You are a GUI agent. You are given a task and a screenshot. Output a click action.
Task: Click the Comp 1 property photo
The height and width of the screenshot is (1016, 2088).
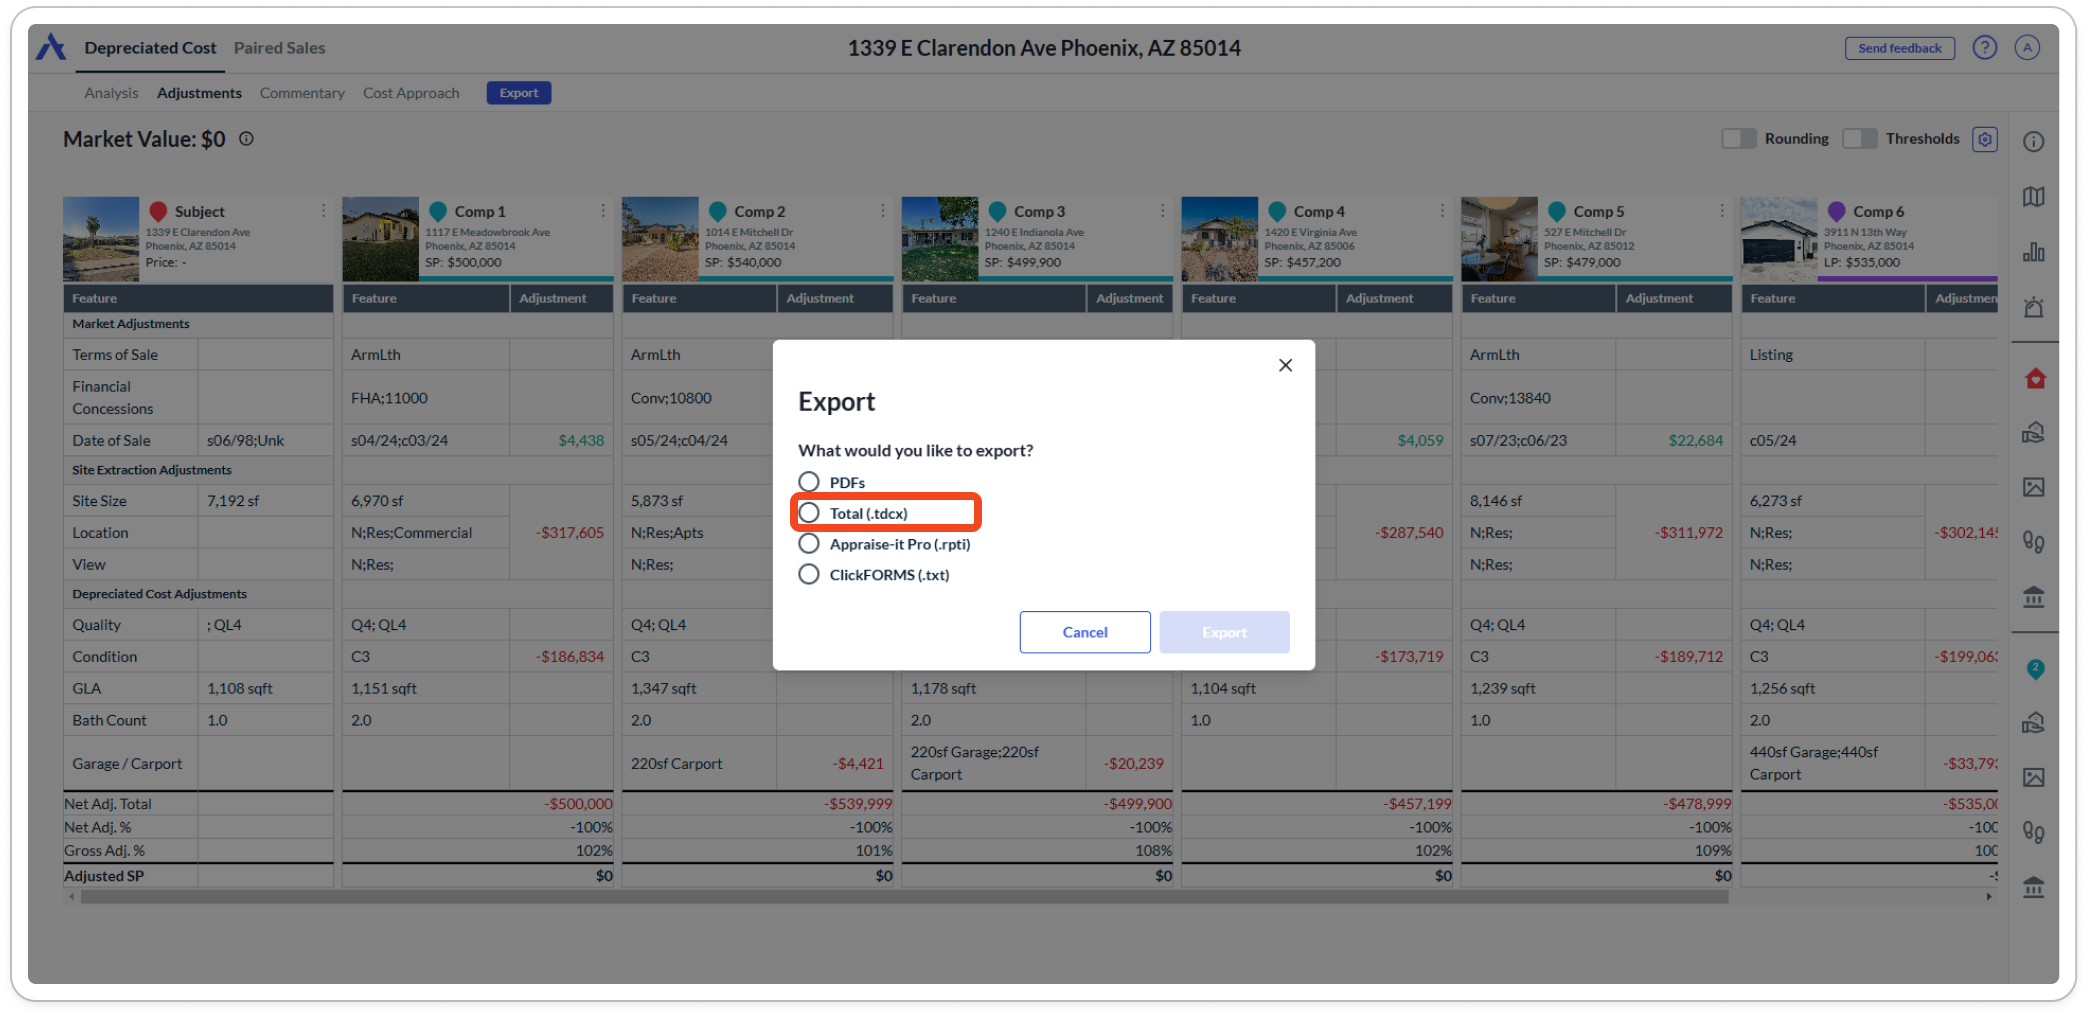pos(380,239)
